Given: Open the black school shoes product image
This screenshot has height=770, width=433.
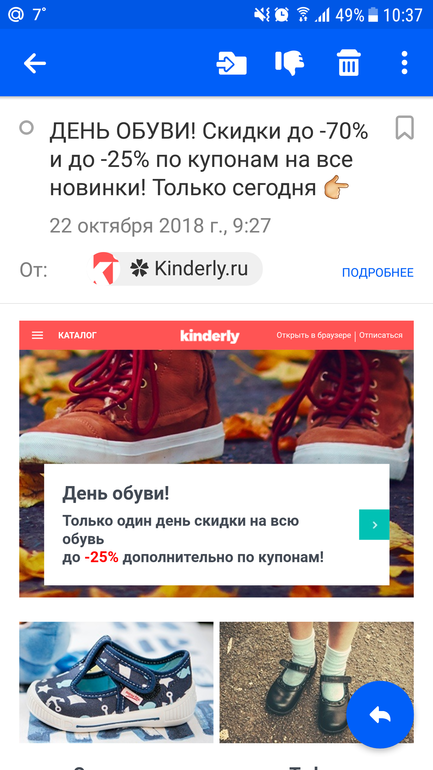Looking at the screenshot, I should coord(316,682).
